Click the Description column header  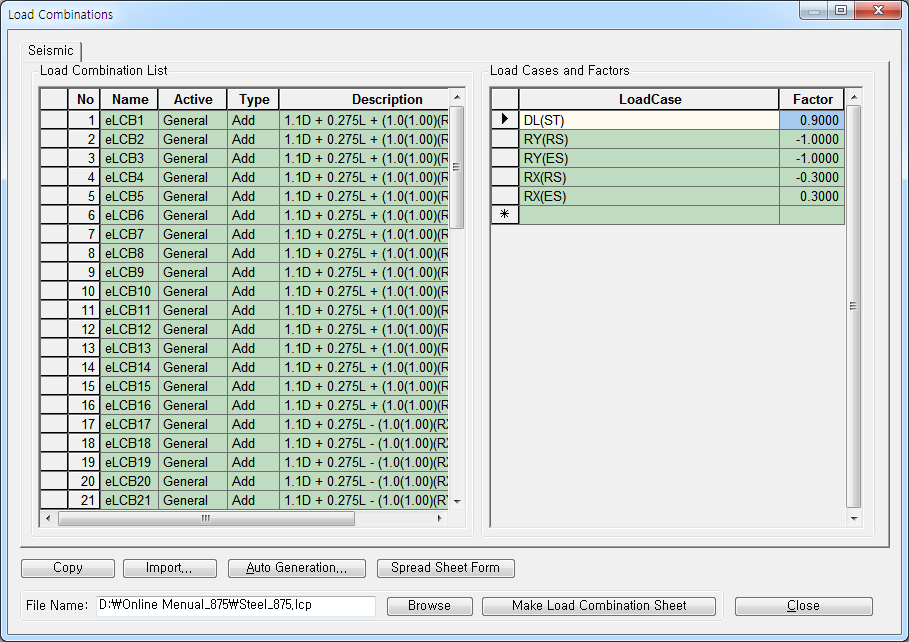(364, 99)
